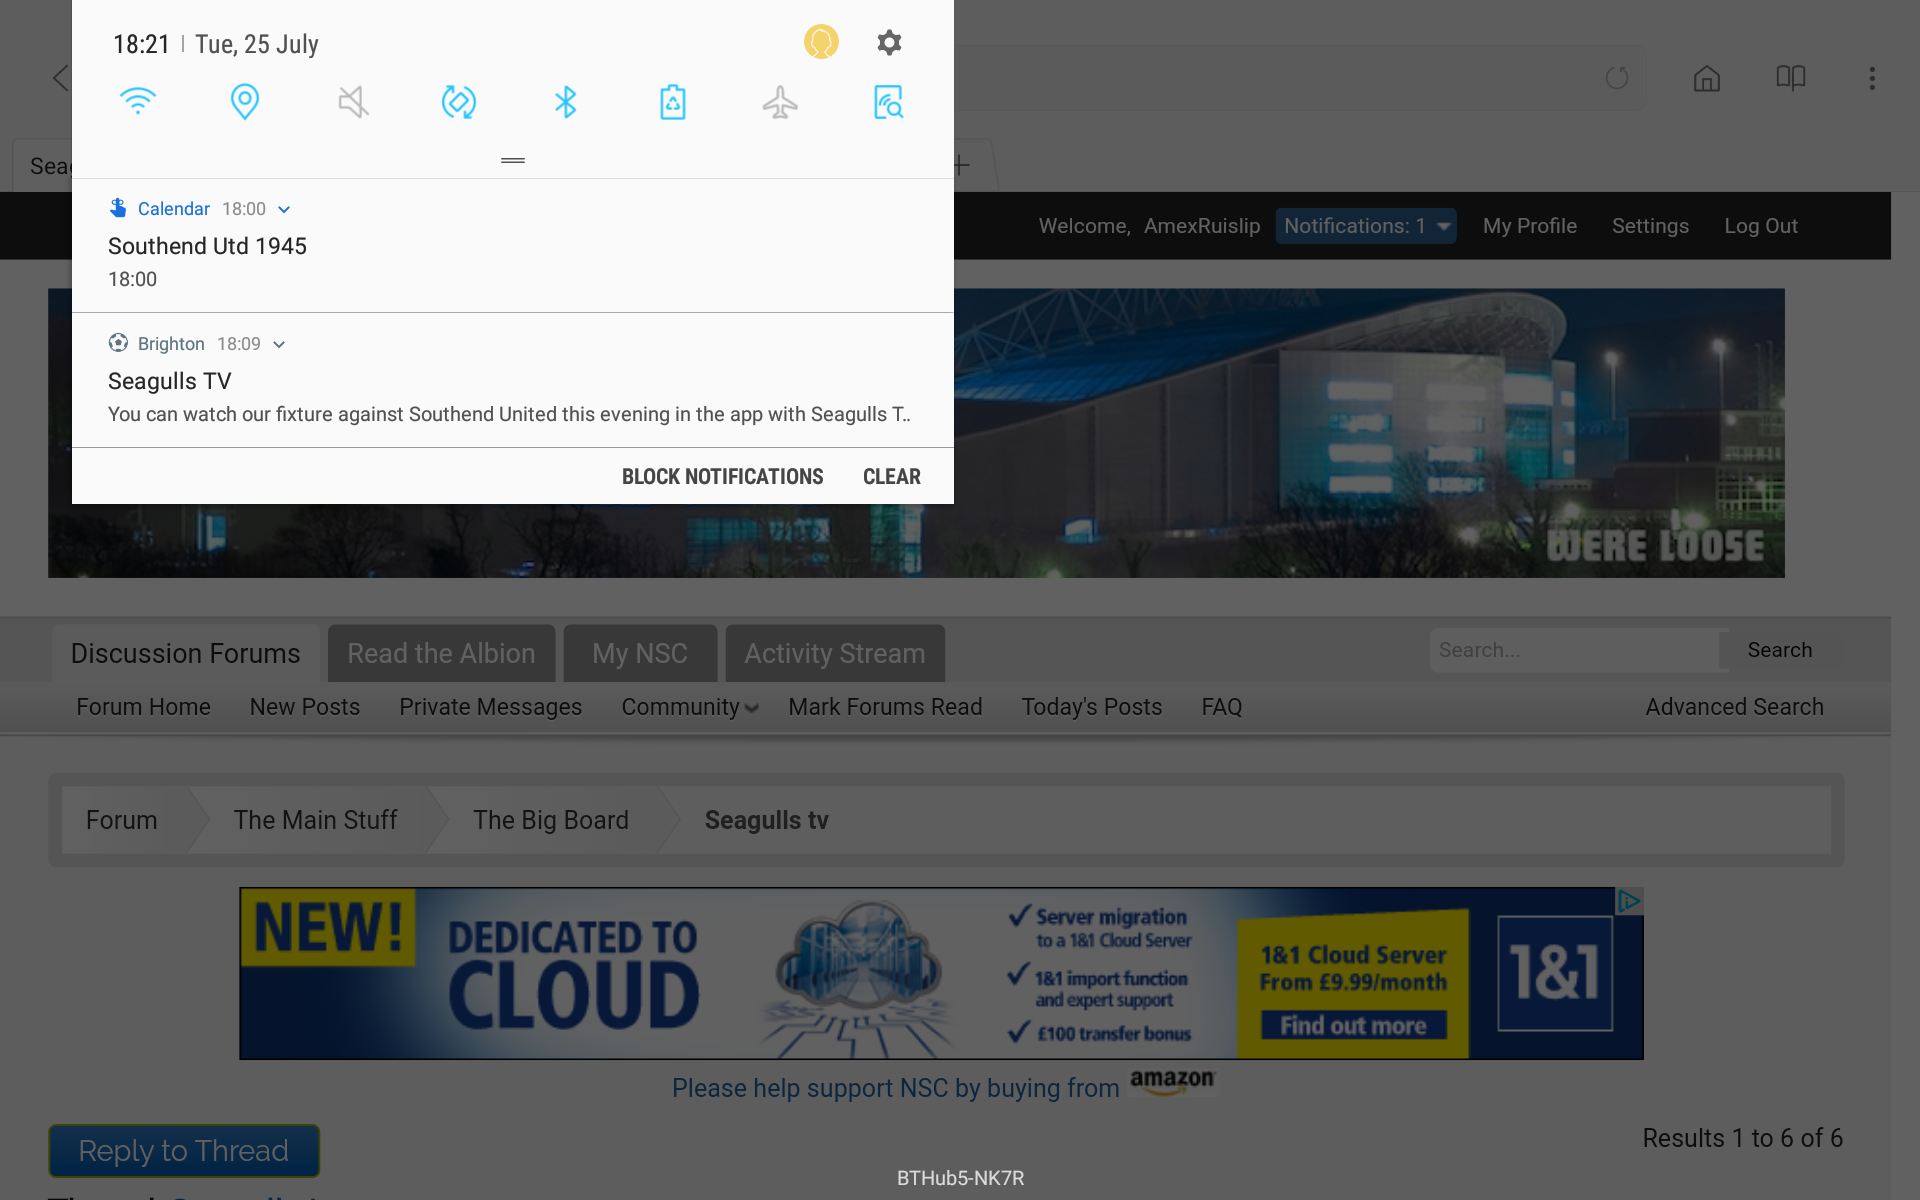Toggle the device search quick setting

coord(888,101)
